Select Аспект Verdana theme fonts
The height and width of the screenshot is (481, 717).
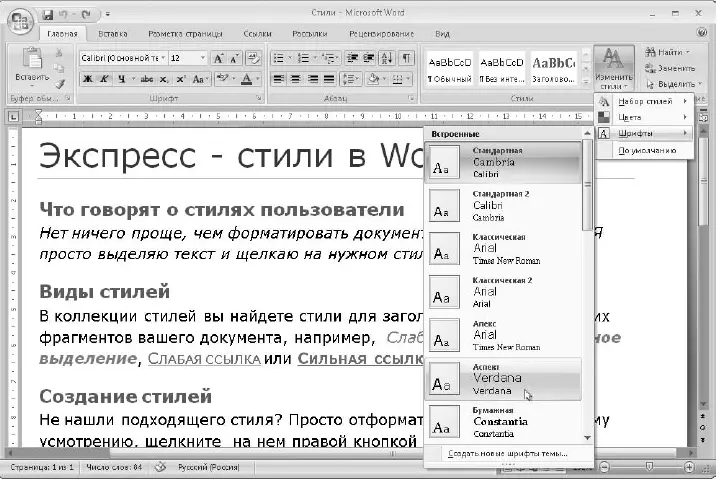click(x=503, y=379)
